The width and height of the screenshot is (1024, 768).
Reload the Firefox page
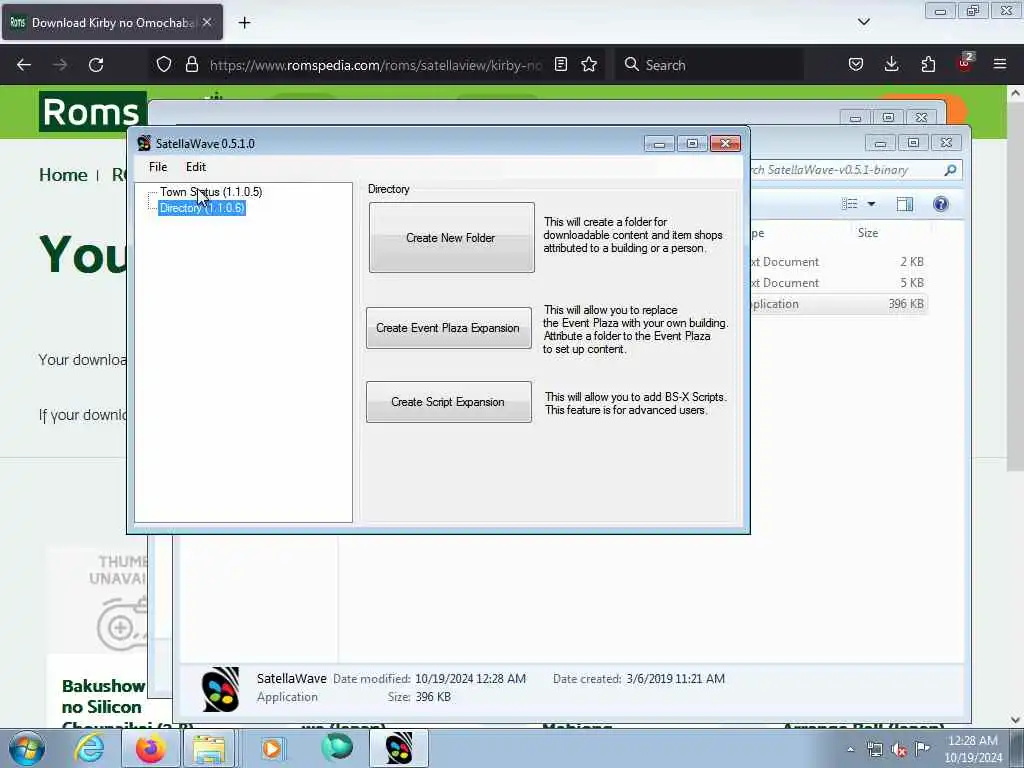[96, 65]
